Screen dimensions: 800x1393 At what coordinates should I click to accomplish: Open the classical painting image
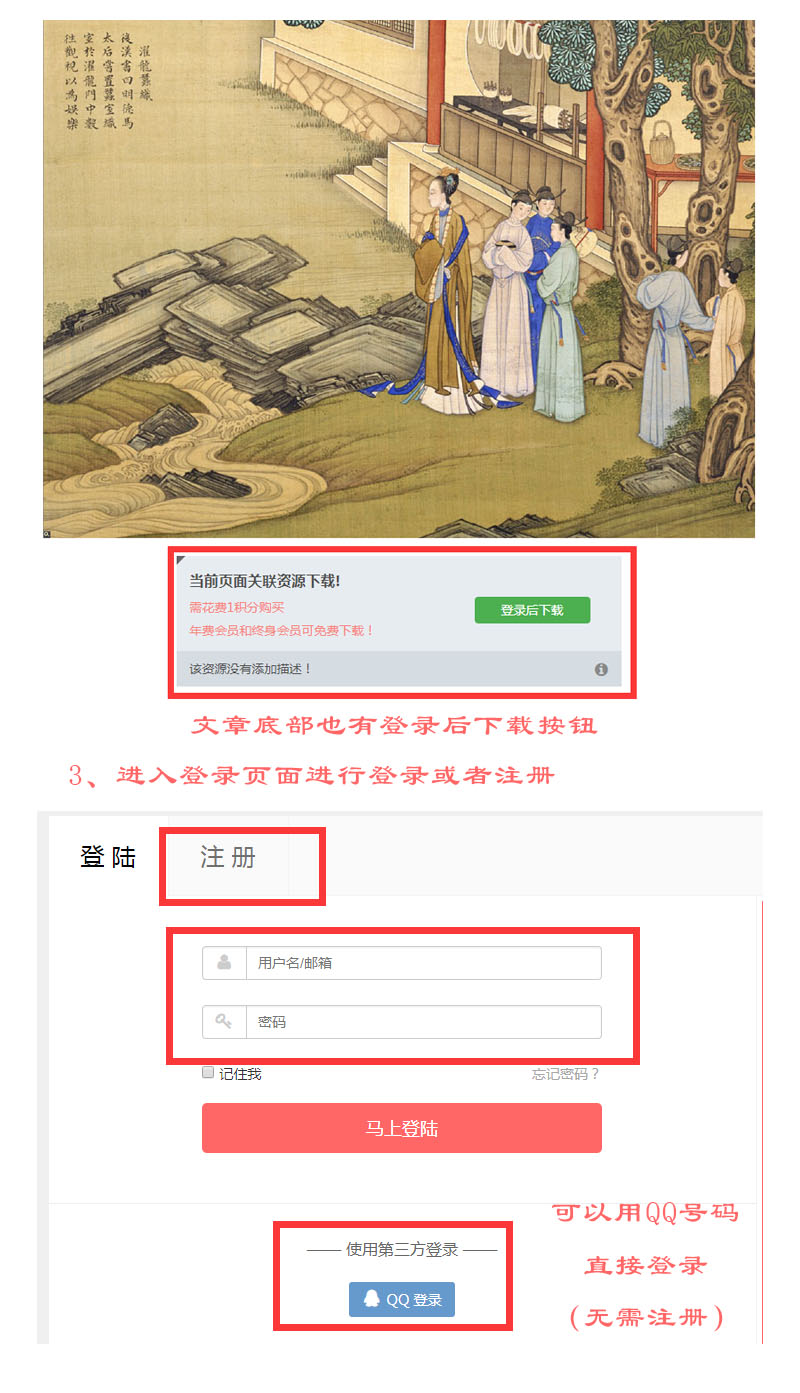(x=399, y=279)
